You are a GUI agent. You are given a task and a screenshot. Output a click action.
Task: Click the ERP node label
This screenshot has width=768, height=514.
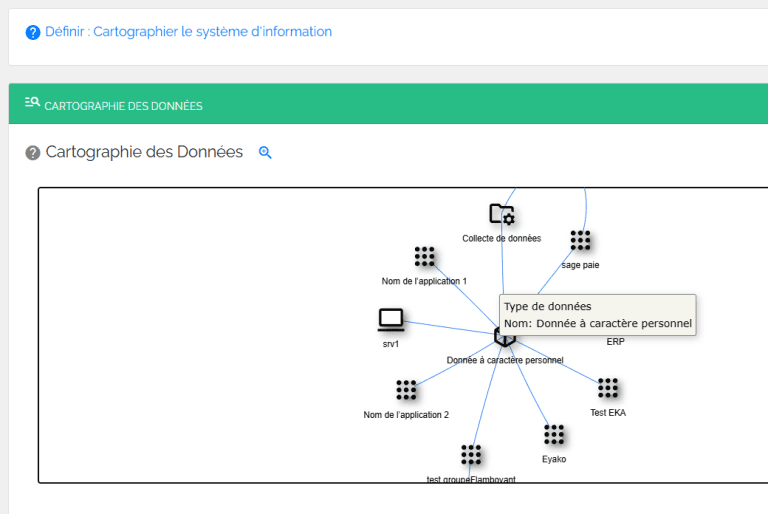tap(616, 342)
